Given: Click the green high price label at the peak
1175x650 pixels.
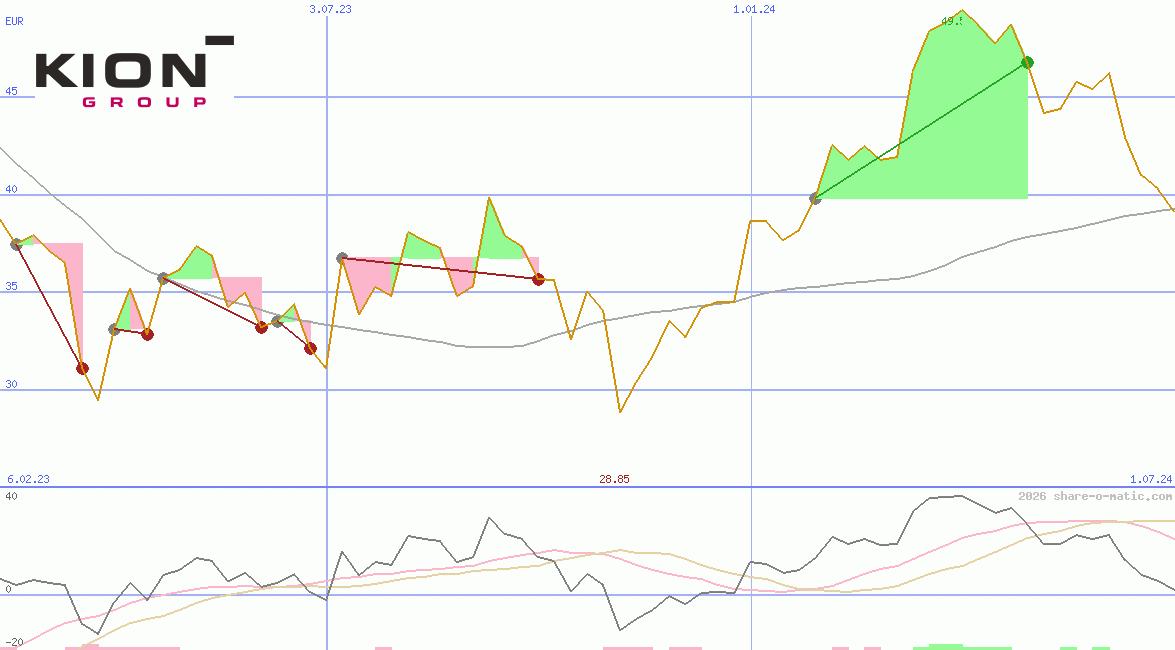Looking at the screenshot, I should pos(951,20).
